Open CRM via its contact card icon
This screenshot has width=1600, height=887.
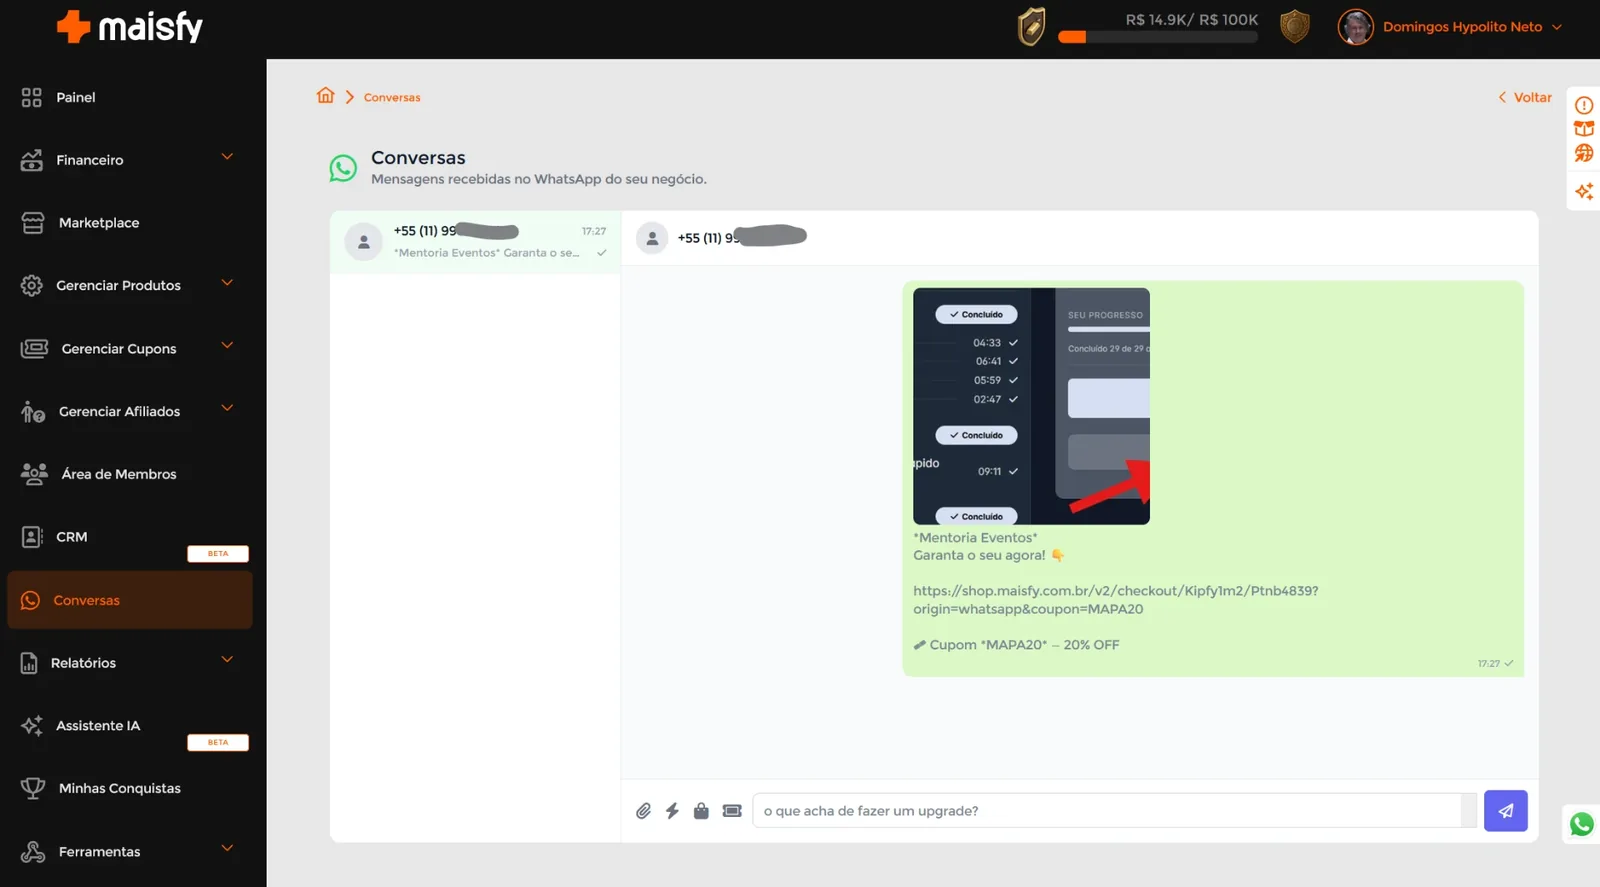[x=32, y=537]
